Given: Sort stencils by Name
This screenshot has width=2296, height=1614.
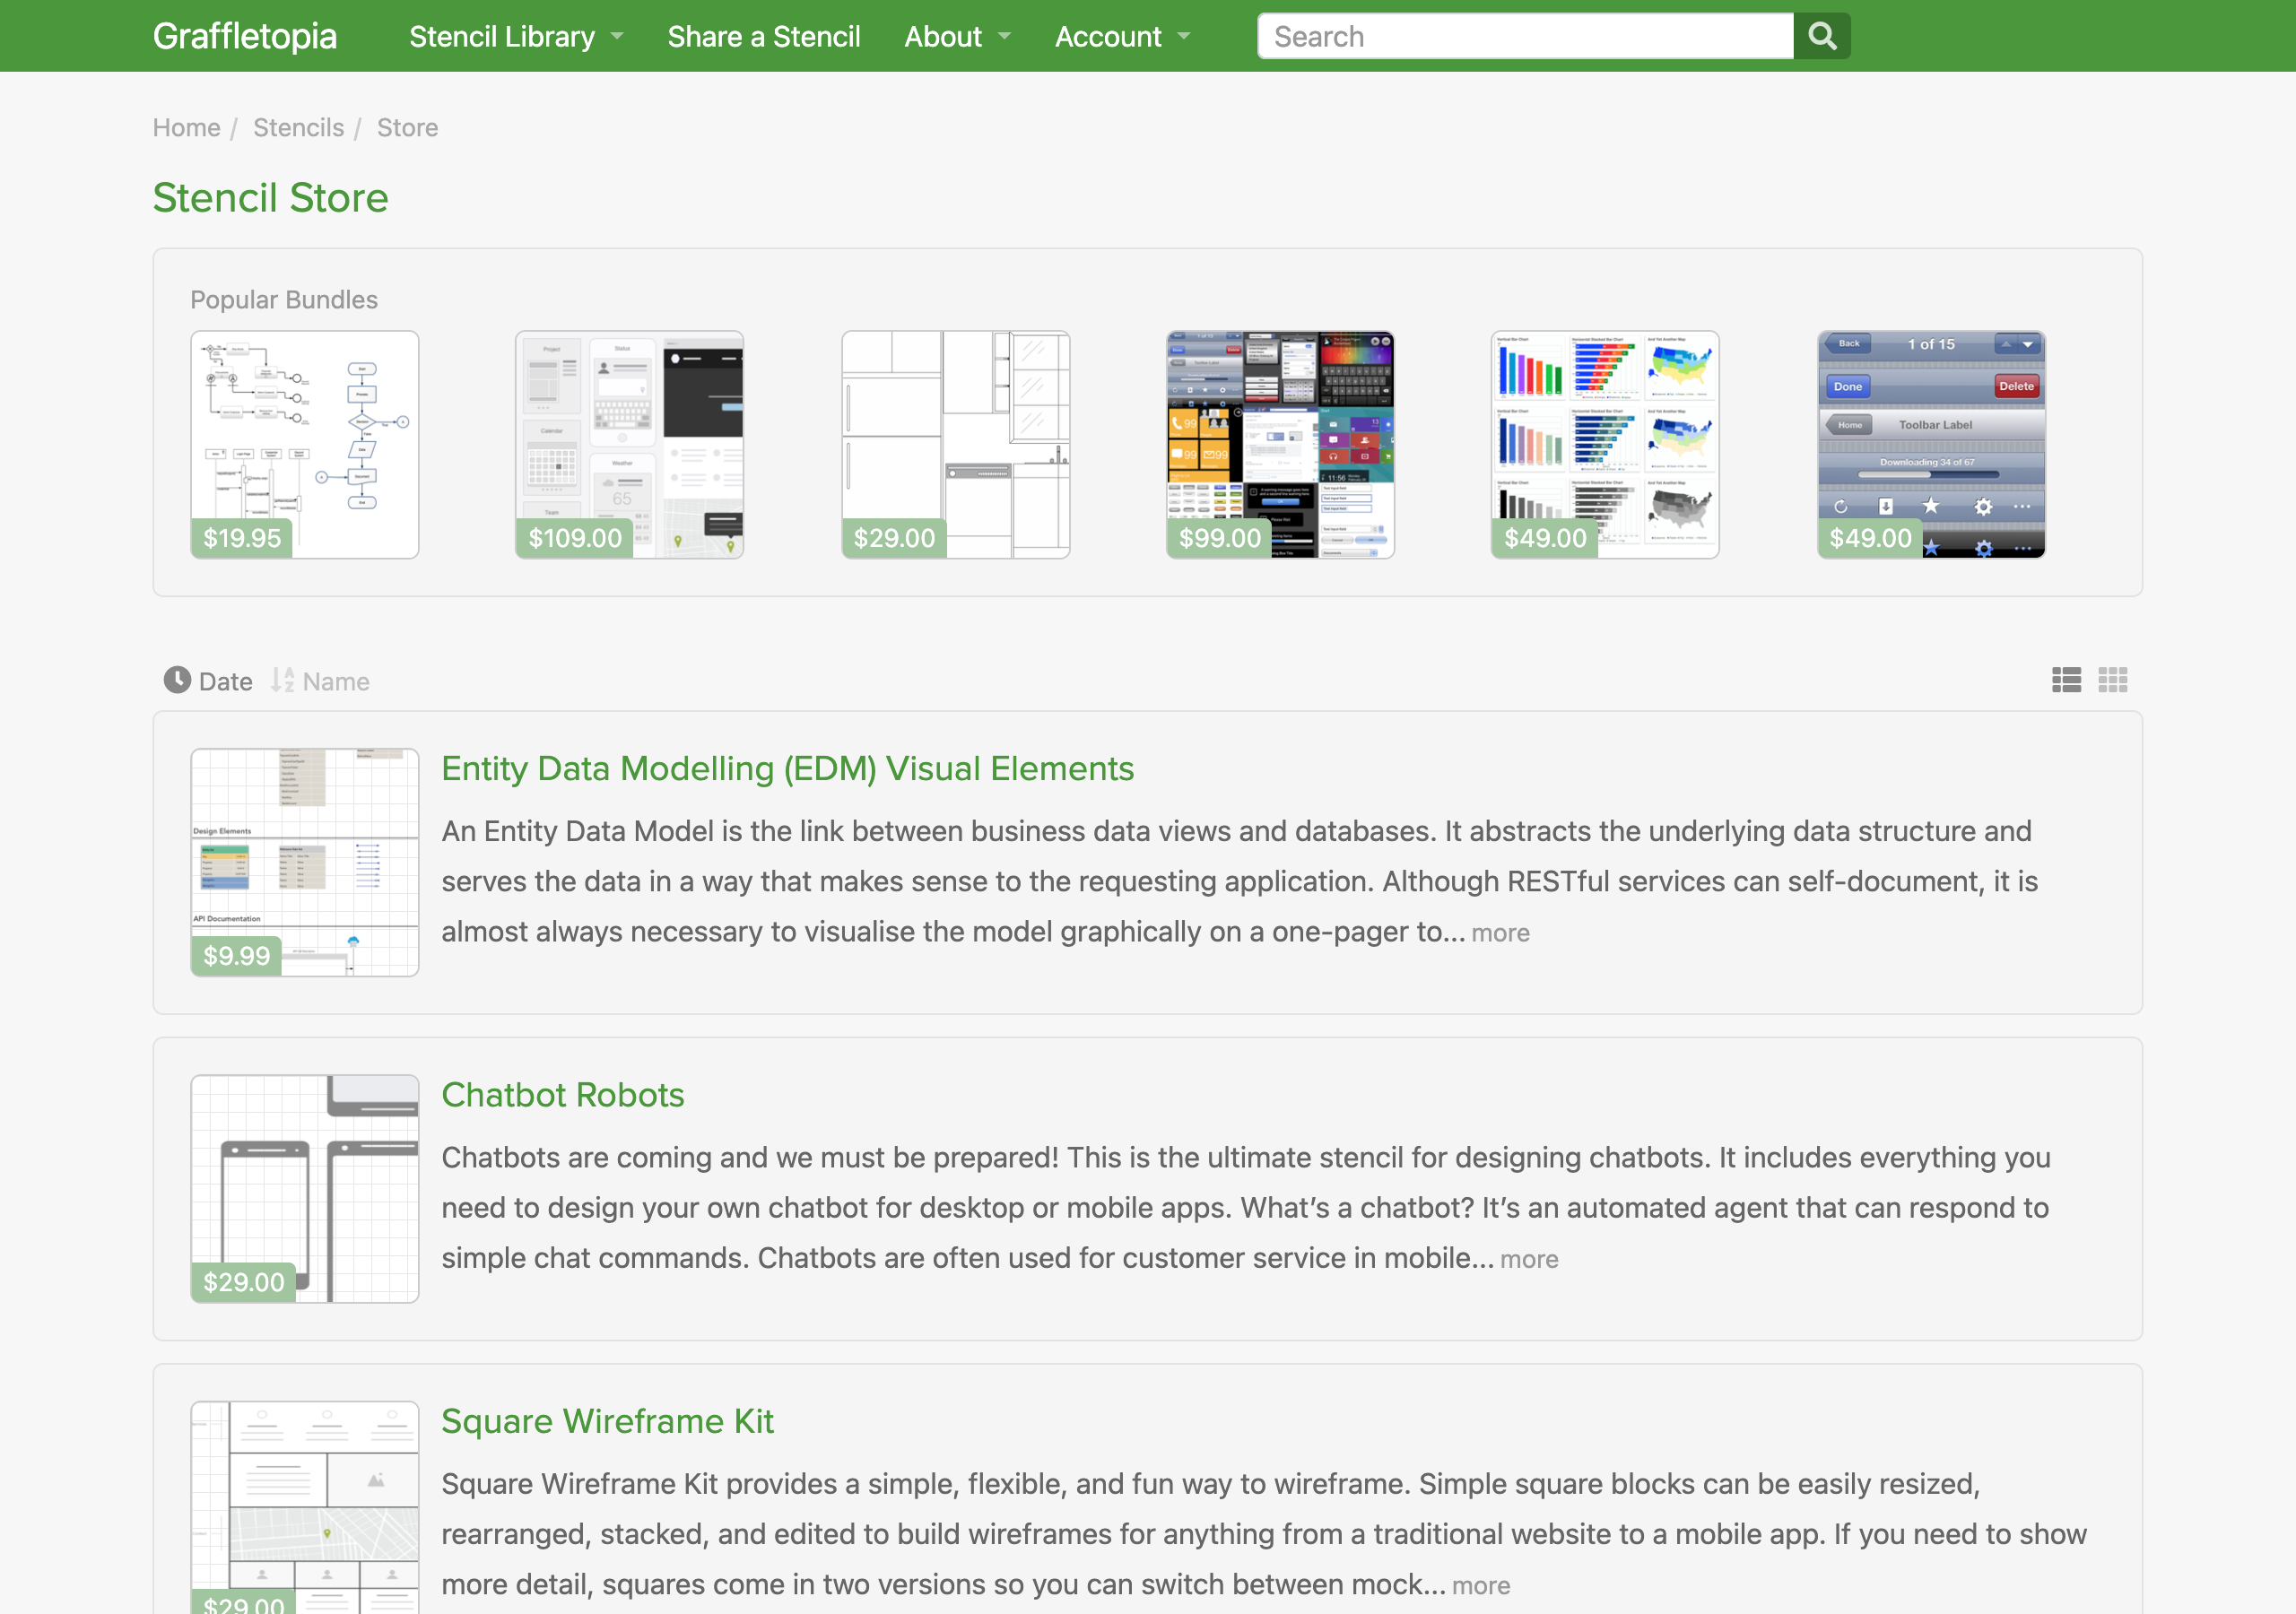Looking at the screenshot, I should click(320, 681).
